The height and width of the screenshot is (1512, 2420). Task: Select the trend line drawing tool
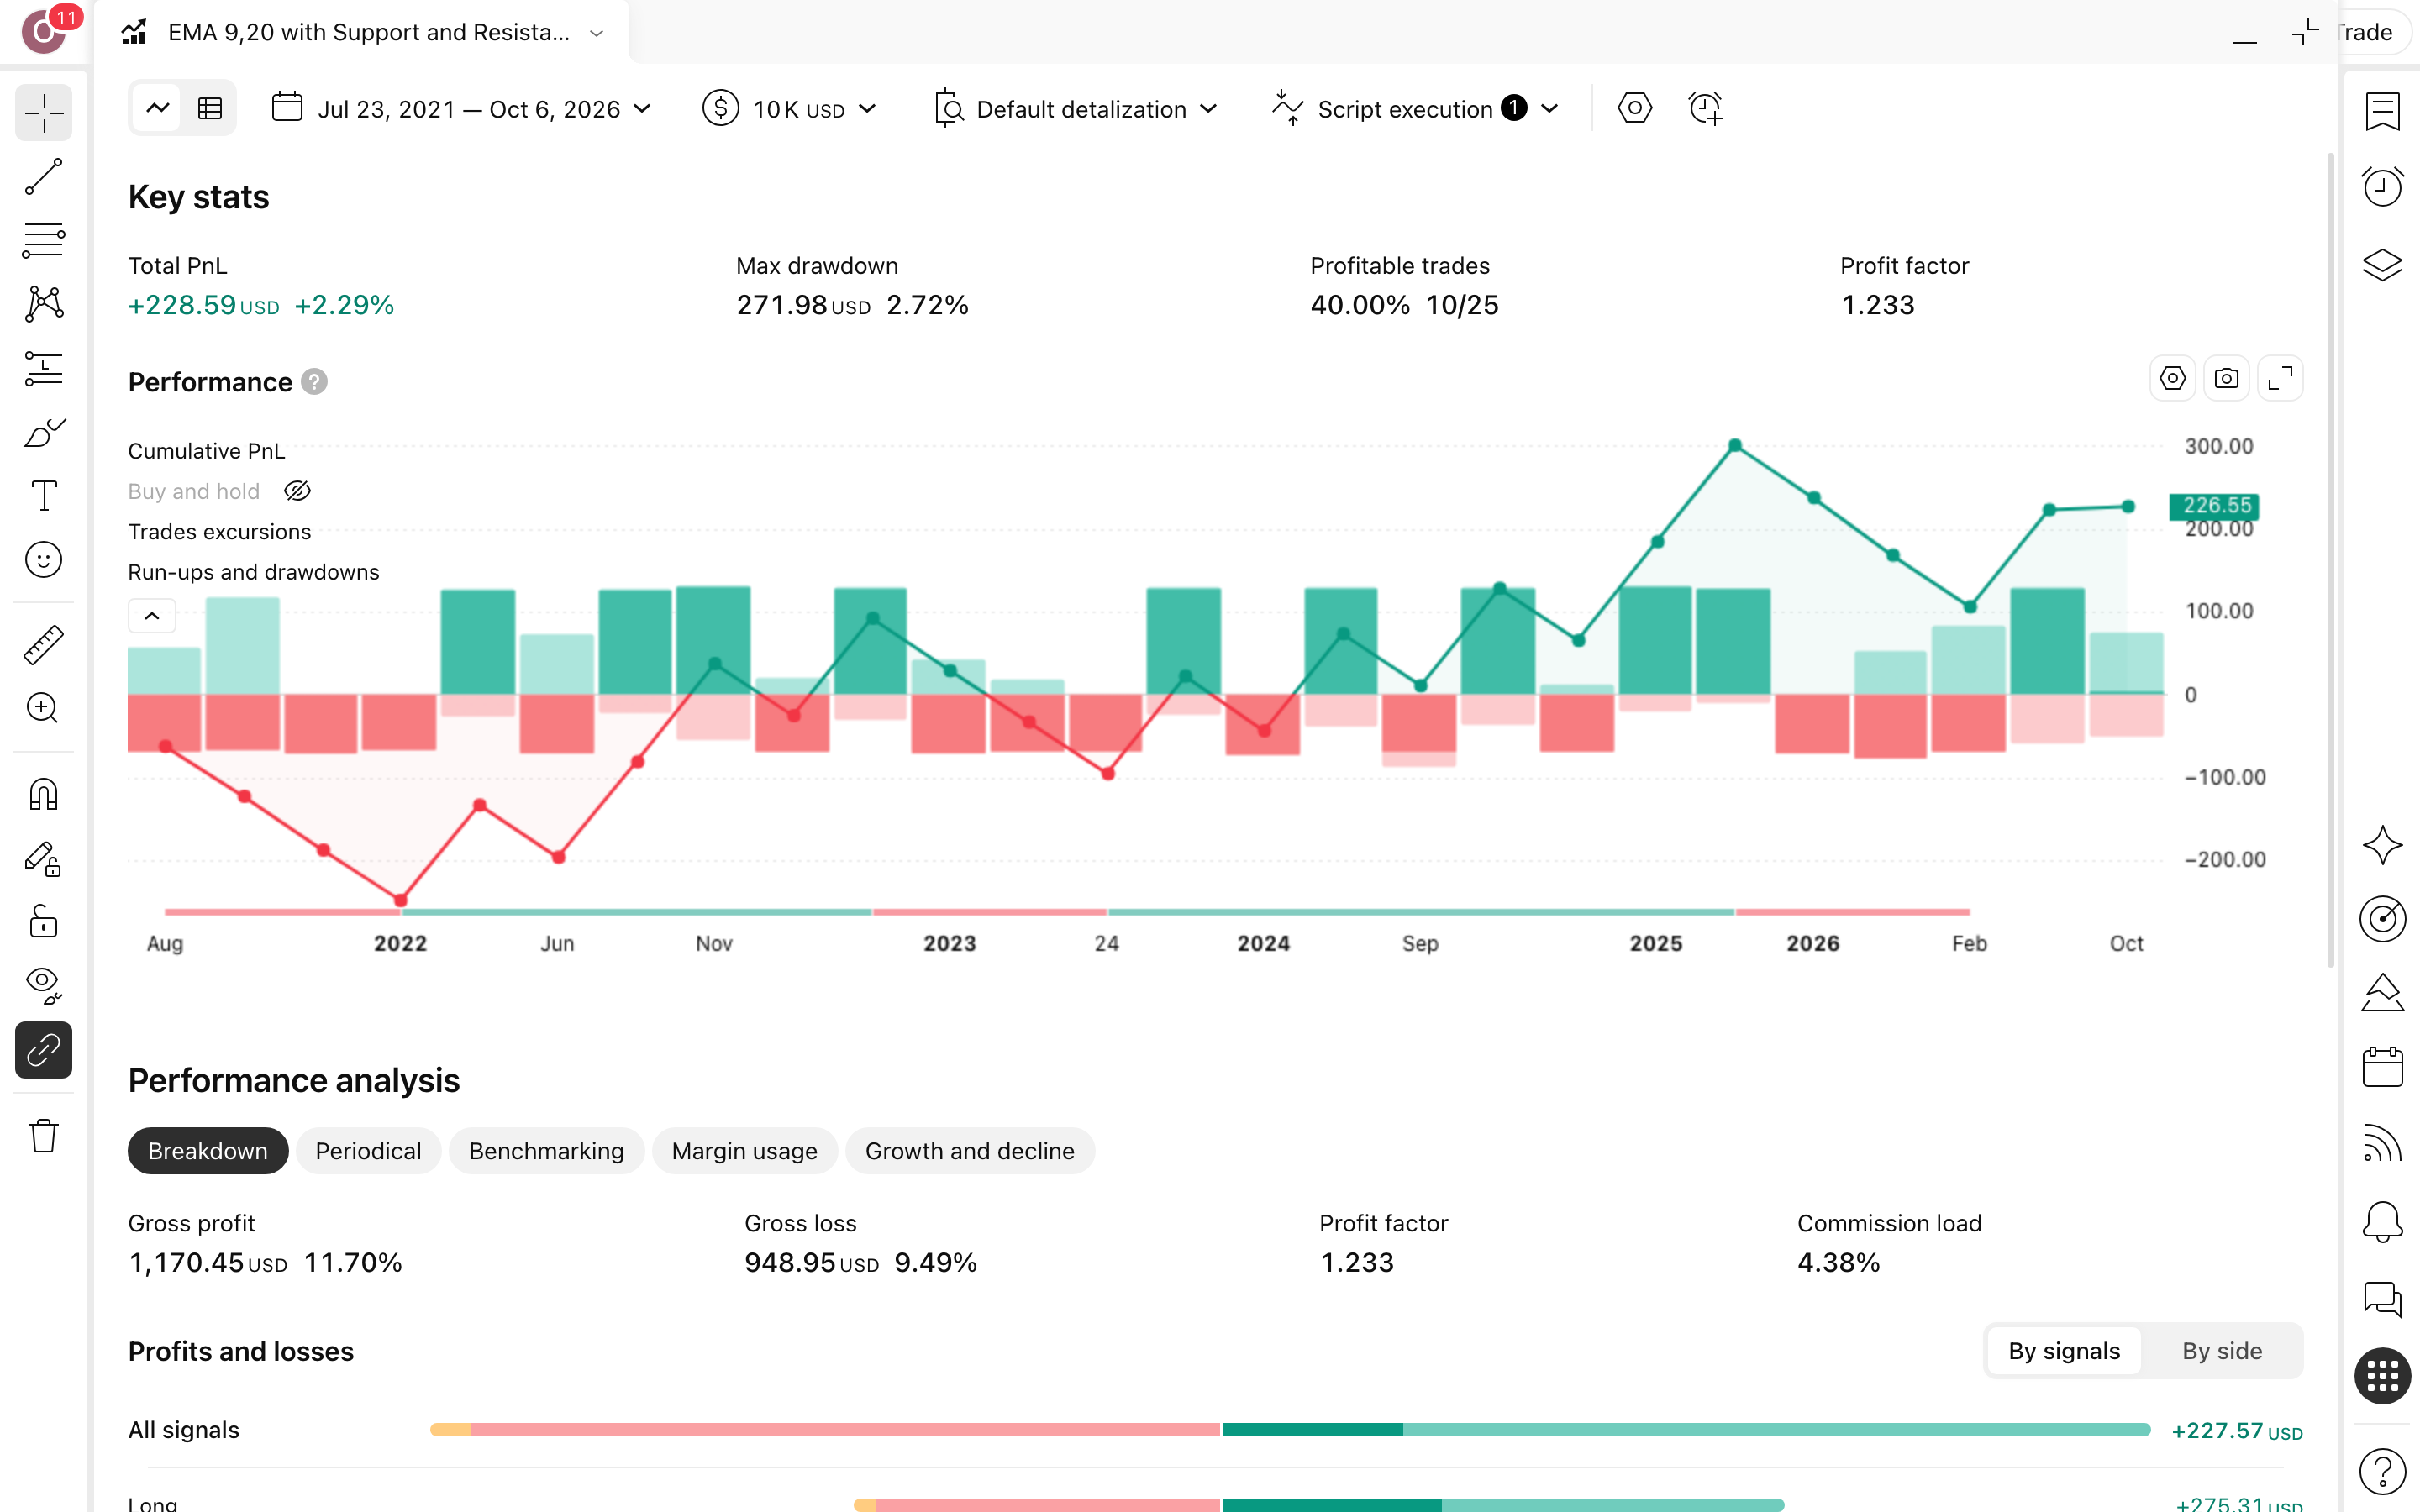tap(44, 177)
